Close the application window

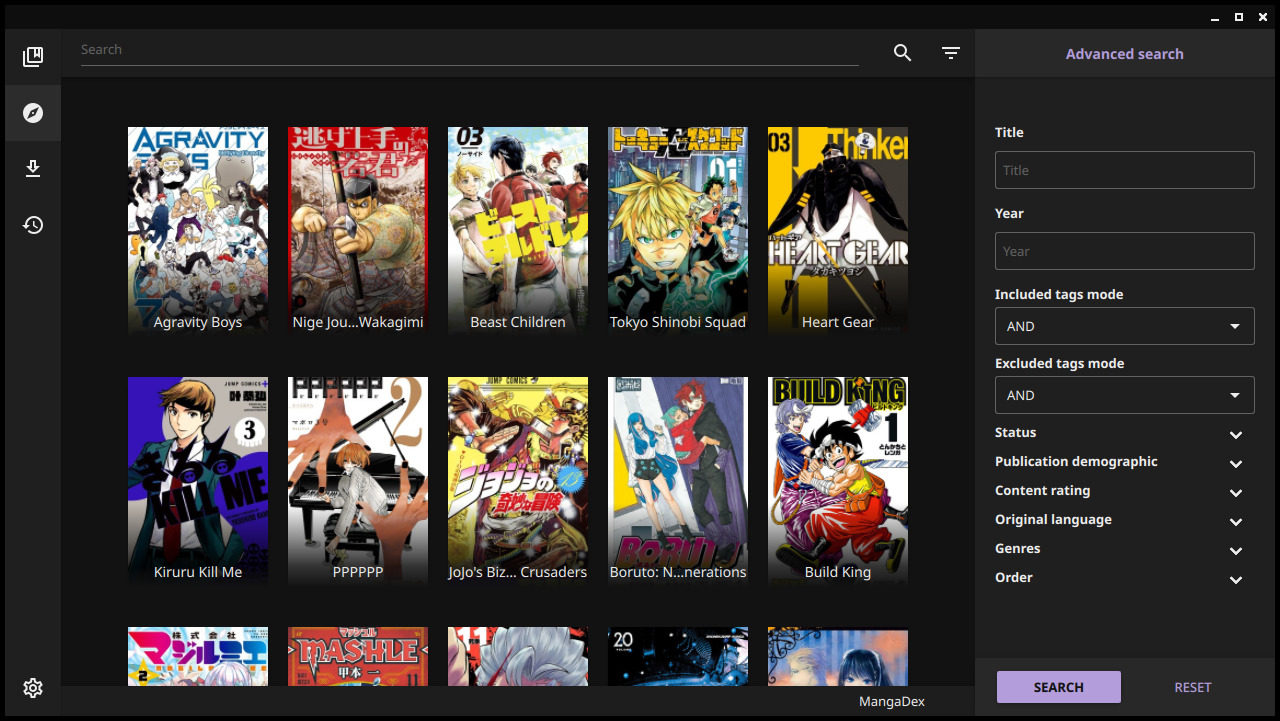tap(1261, 16)
